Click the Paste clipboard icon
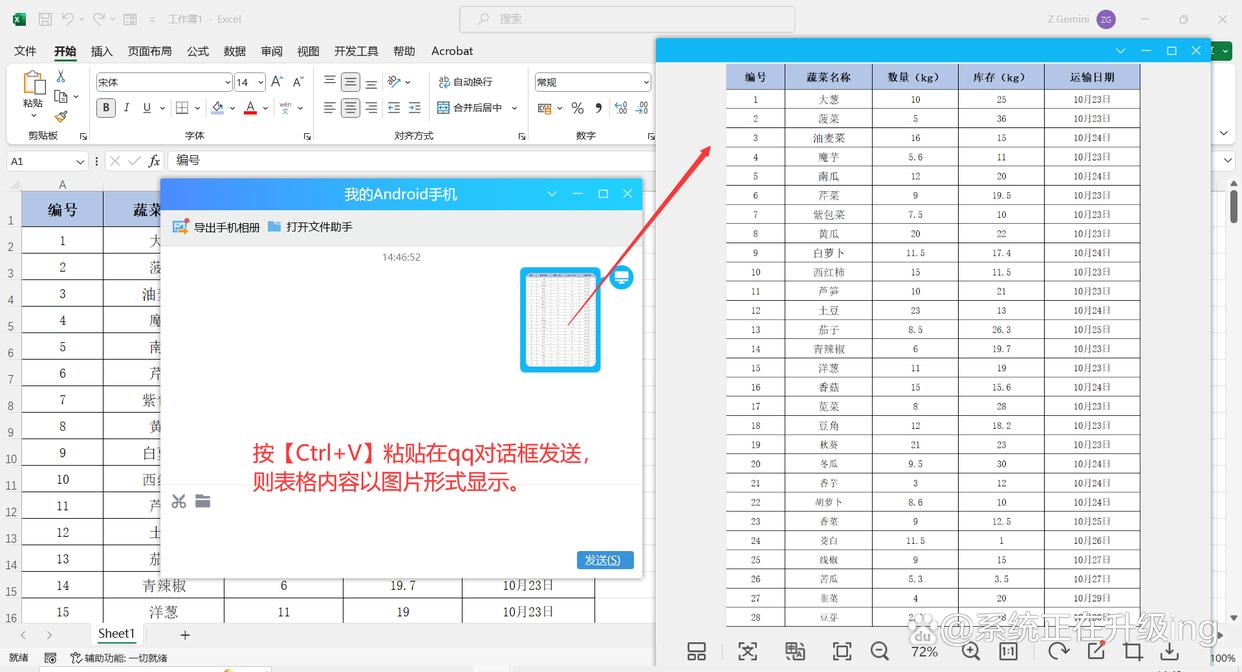This screenshot has height=672, width=1242. click(x=33, y=83)
